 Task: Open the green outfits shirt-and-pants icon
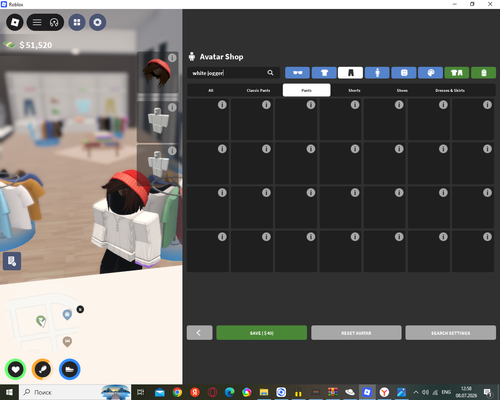[457, 73]
